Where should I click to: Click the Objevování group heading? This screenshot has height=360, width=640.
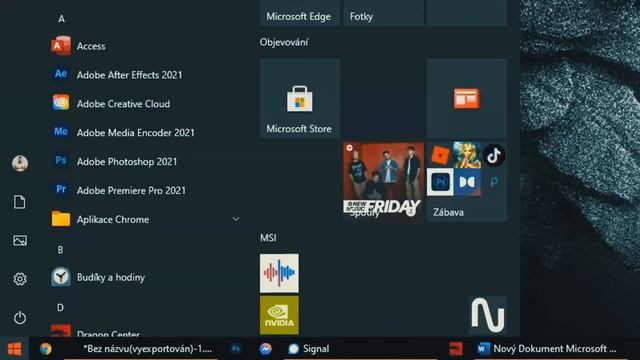(x=284, y=42)
